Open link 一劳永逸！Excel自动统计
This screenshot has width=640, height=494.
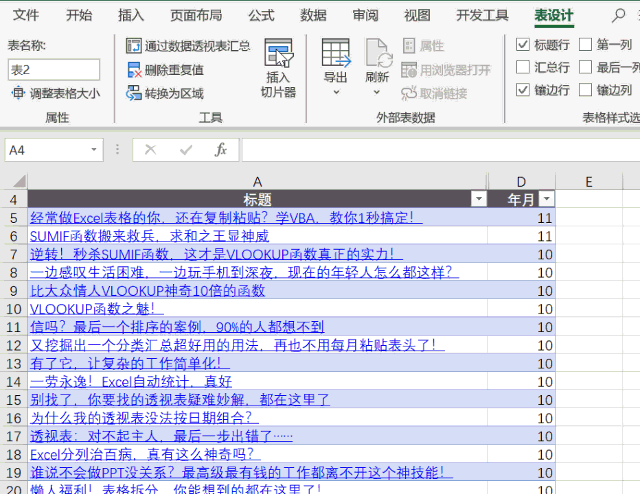tap(131, 382)
